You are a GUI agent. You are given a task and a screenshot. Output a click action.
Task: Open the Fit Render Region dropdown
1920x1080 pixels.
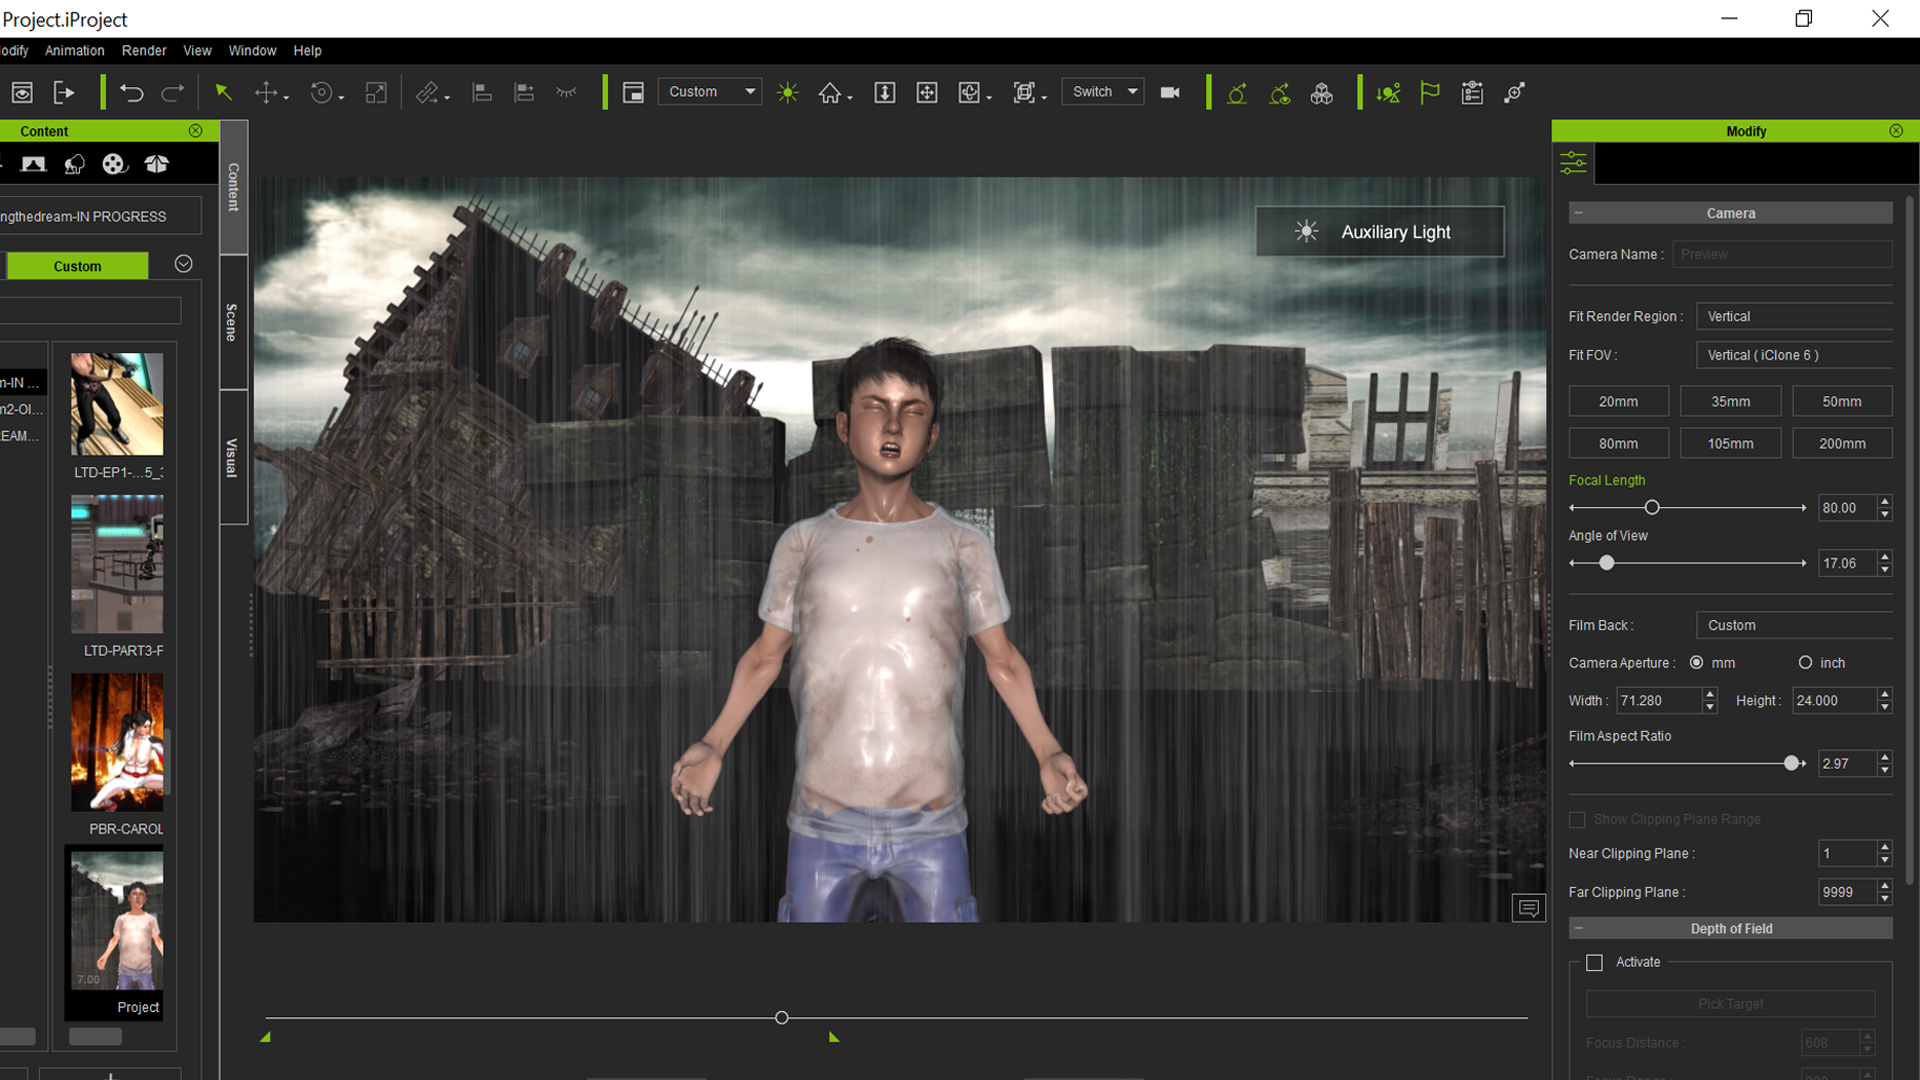coord(1794,316)
